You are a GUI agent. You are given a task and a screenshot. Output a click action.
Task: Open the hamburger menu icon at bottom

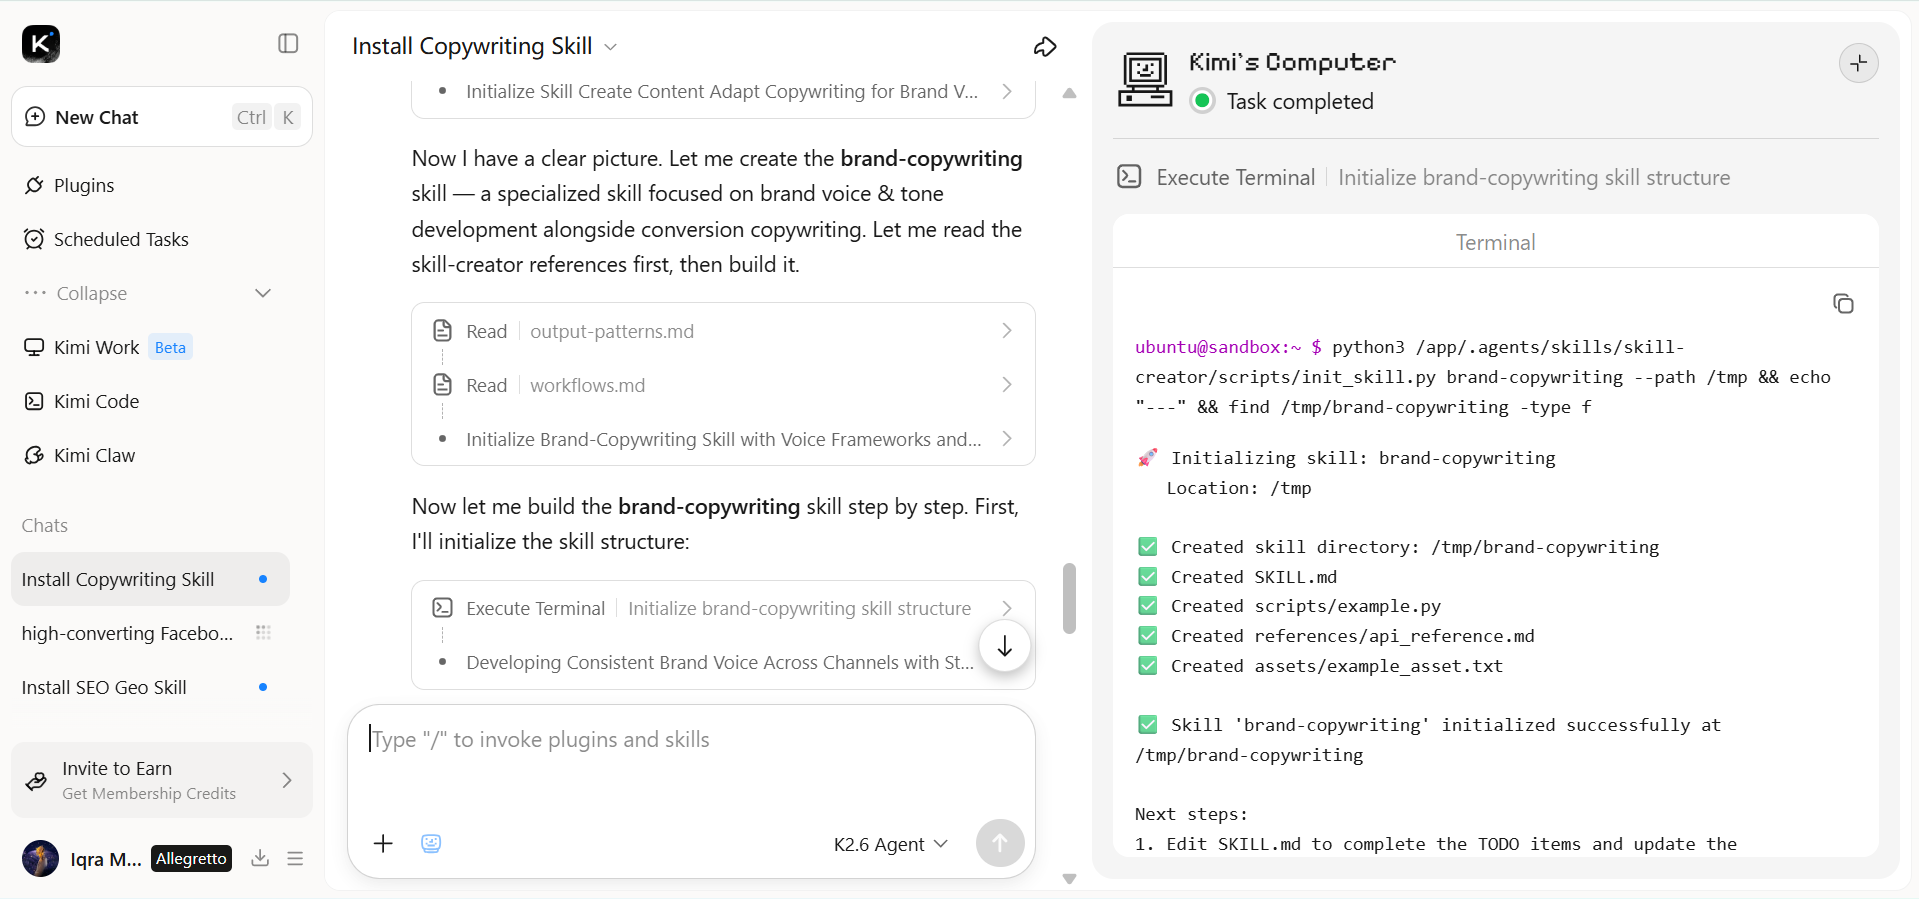(295, 858)
